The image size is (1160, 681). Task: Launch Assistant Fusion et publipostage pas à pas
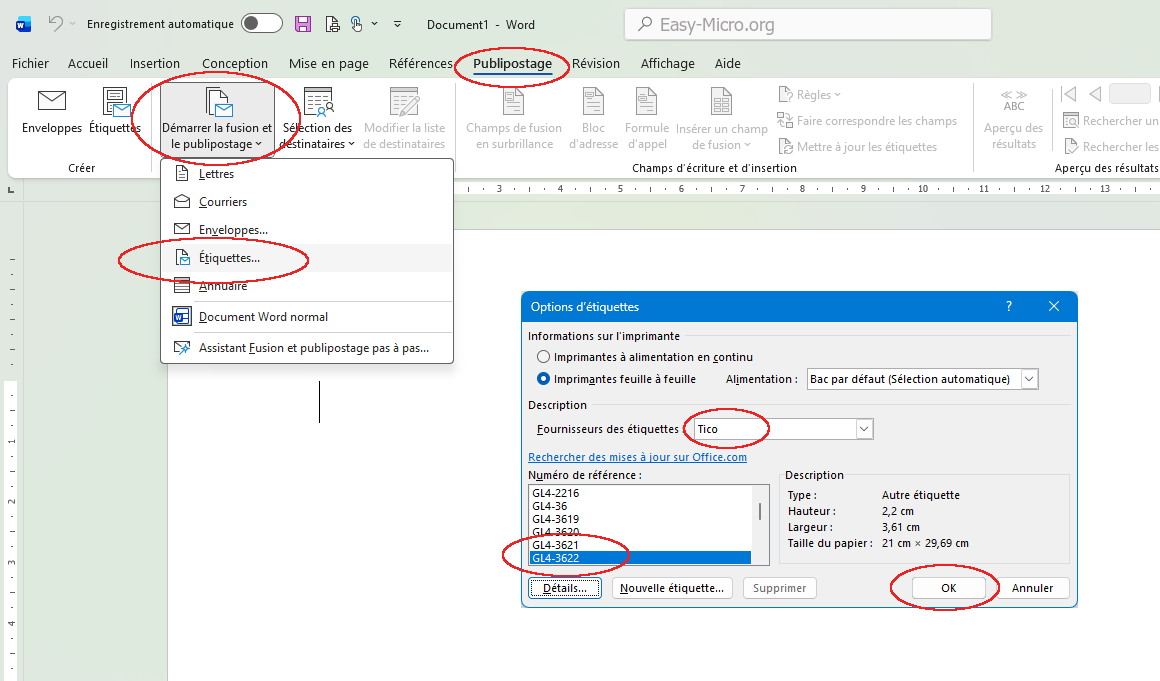point(312,349)
